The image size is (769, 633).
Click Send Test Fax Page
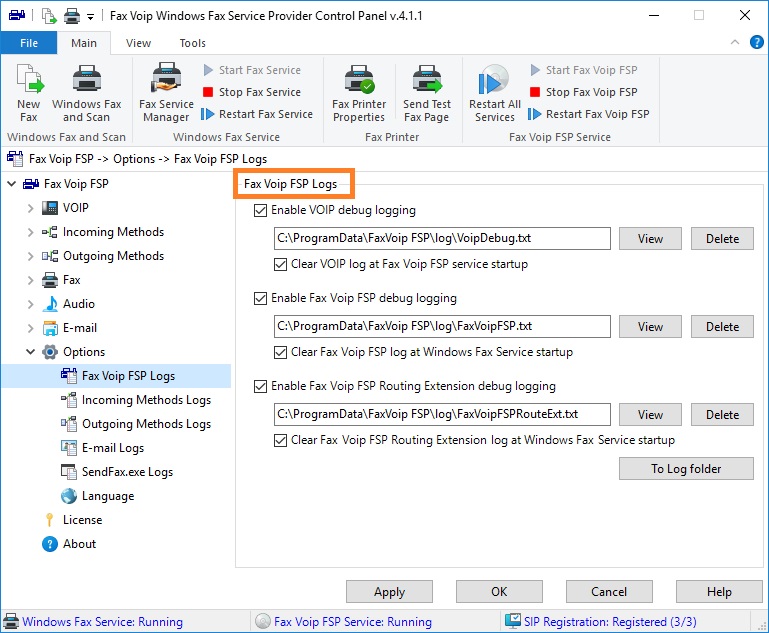pyautogui.click(x=427, y=93)
